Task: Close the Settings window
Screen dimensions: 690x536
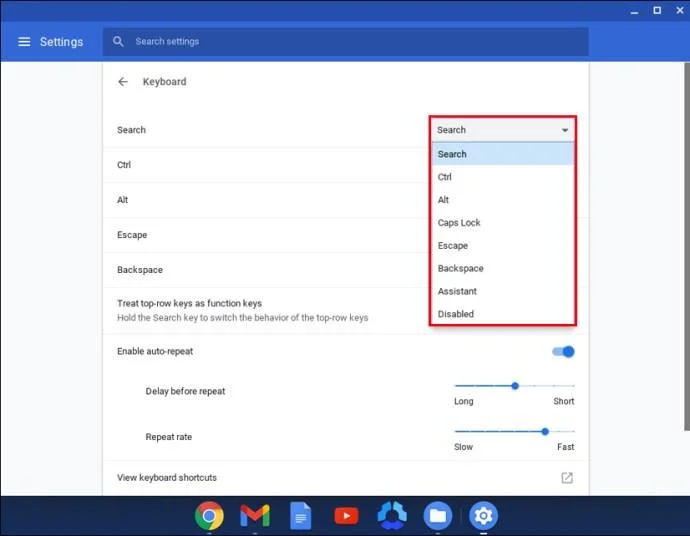Action: (680, 11)
